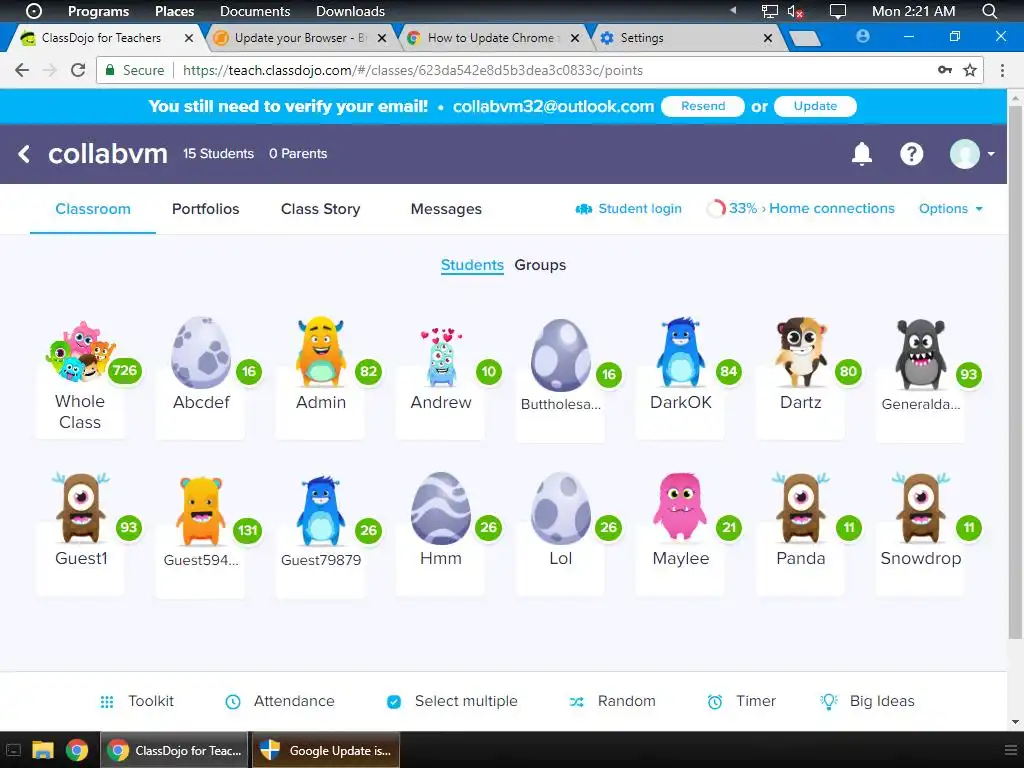Switch to the Portfolios tab
The height and width of the screenshot is (768, 1024).
point(206,209)
